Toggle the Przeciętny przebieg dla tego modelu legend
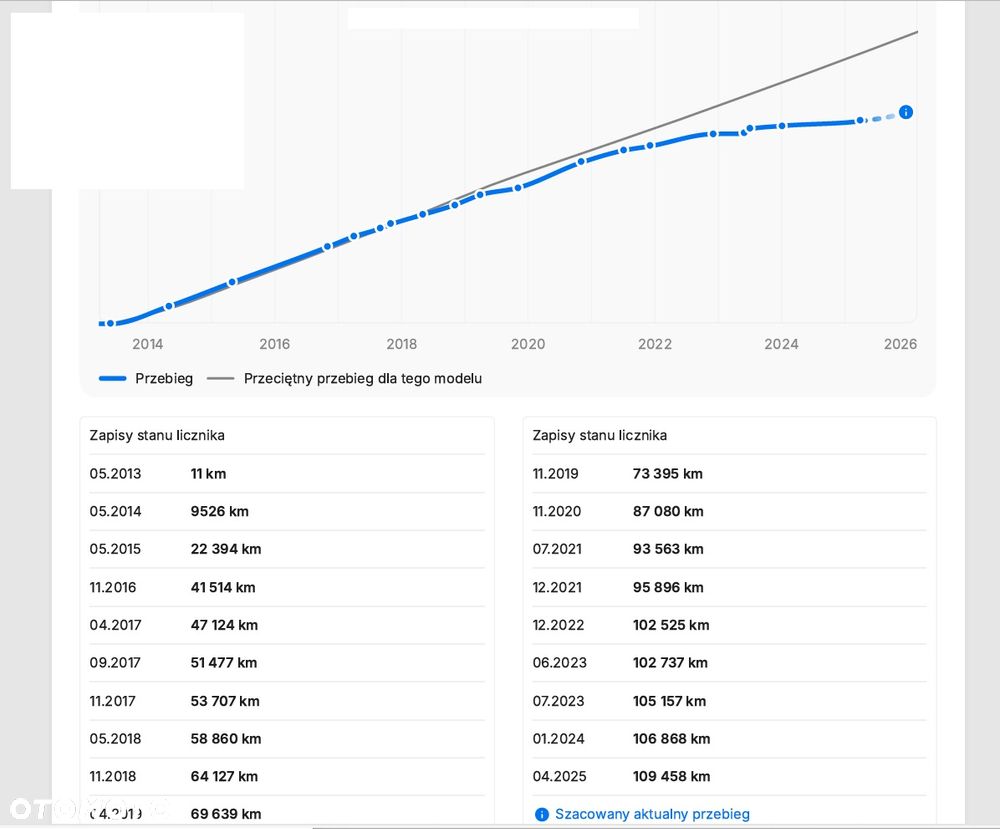 362,379
